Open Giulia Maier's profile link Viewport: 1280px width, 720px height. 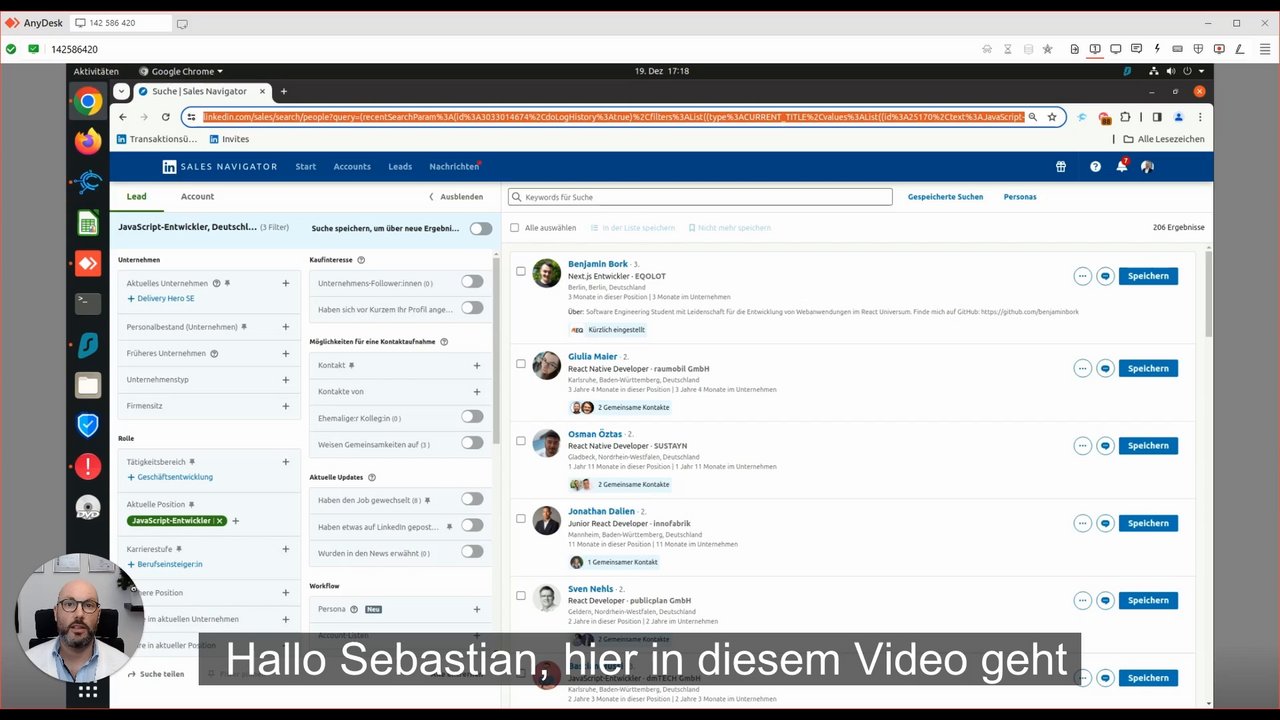(592, 356)
